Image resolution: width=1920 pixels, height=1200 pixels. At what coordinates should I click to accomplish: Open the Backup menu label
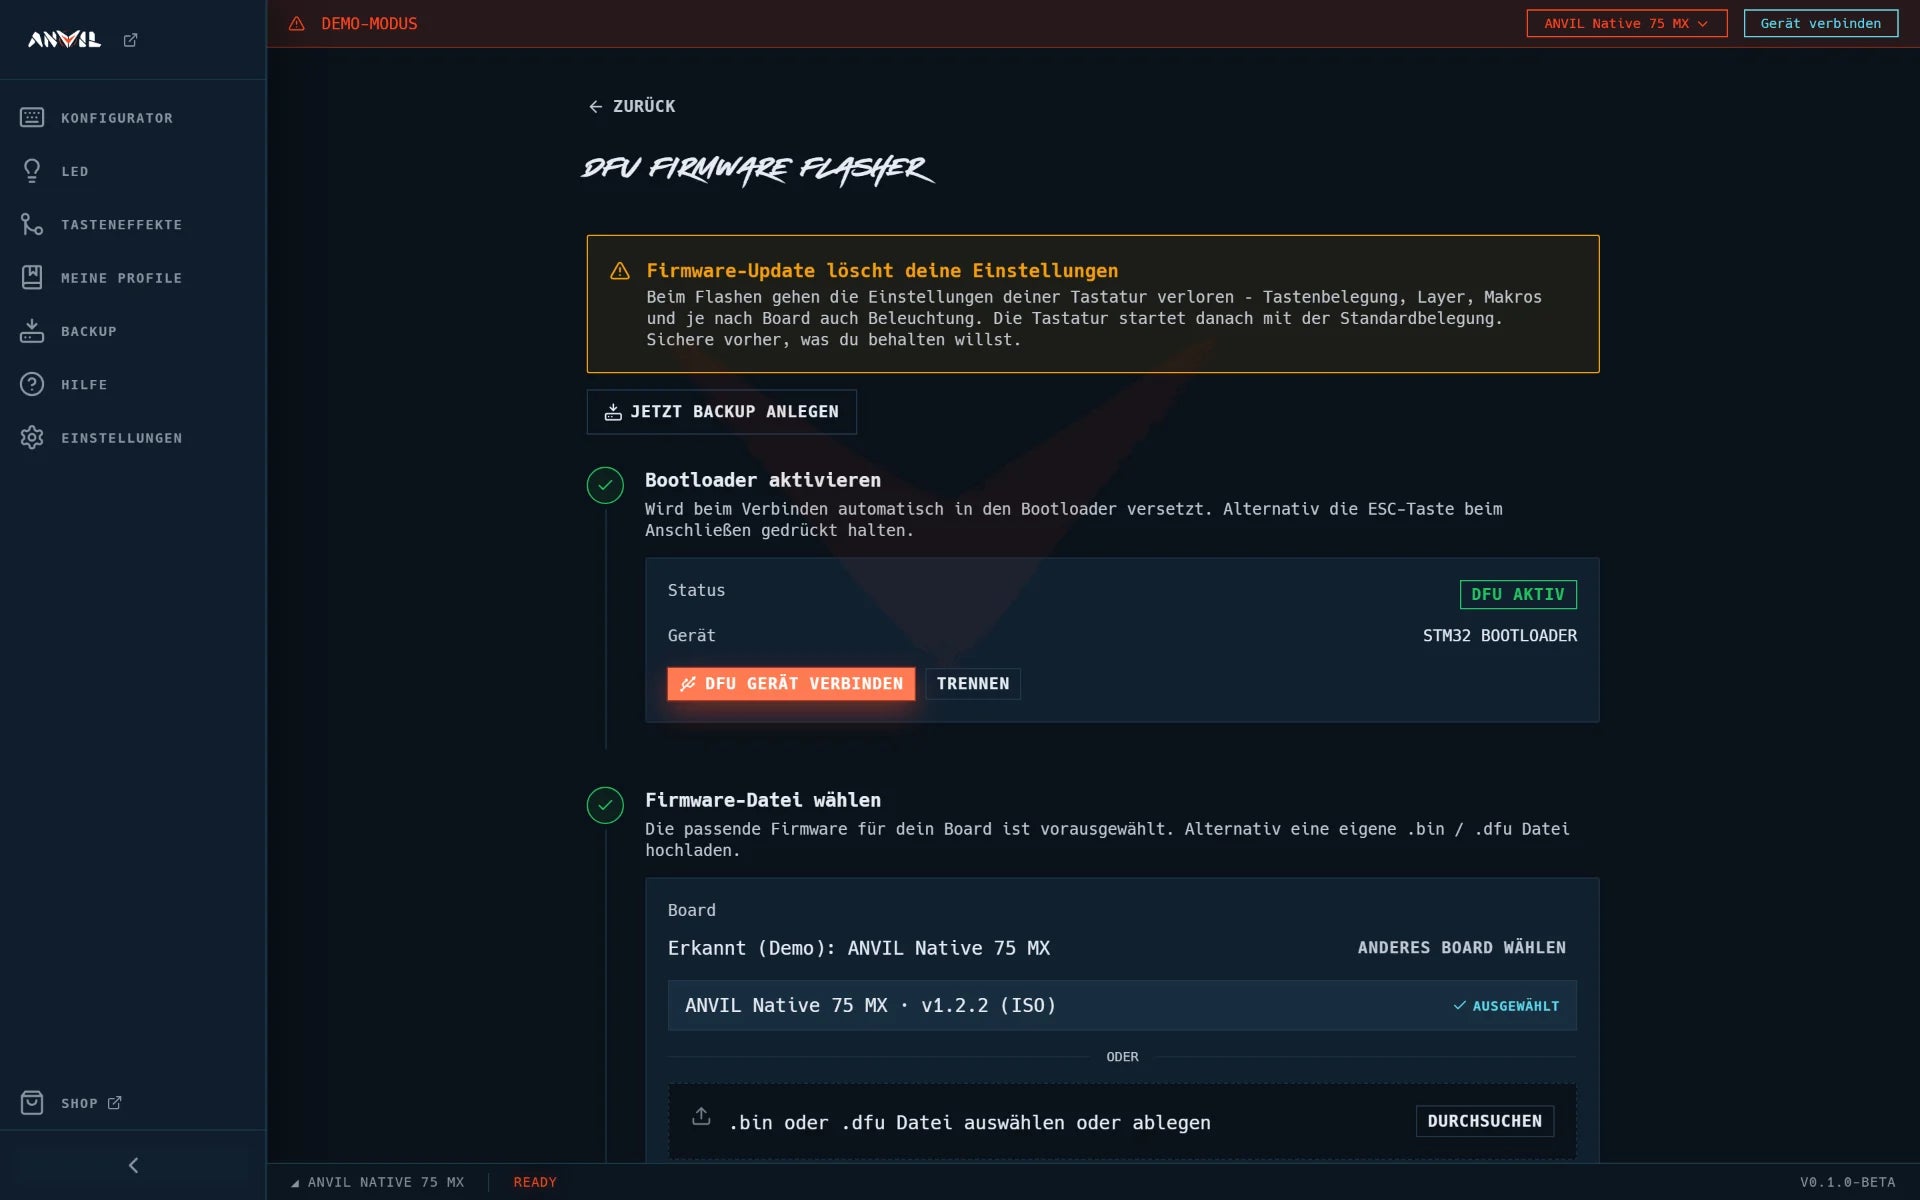point(89,331)
